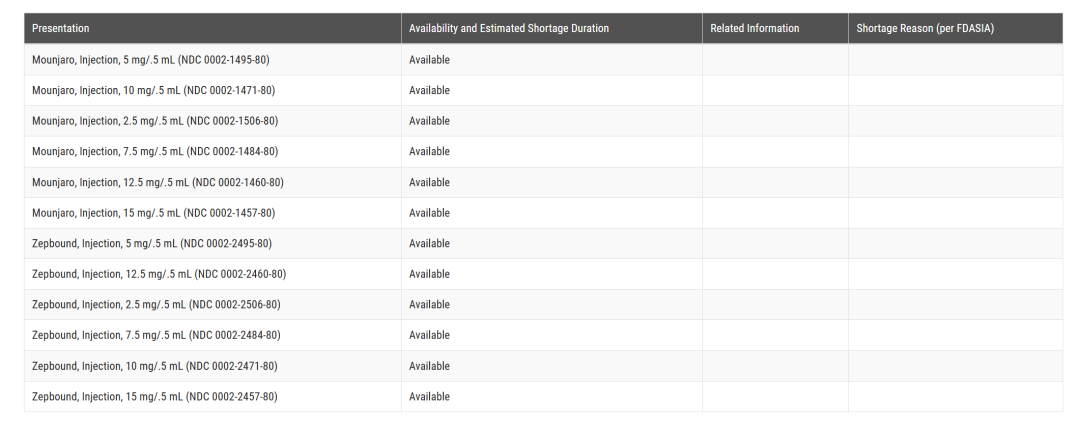Select the Mounjaro 5 mg/.5 mL presentation row

(150, 60)
